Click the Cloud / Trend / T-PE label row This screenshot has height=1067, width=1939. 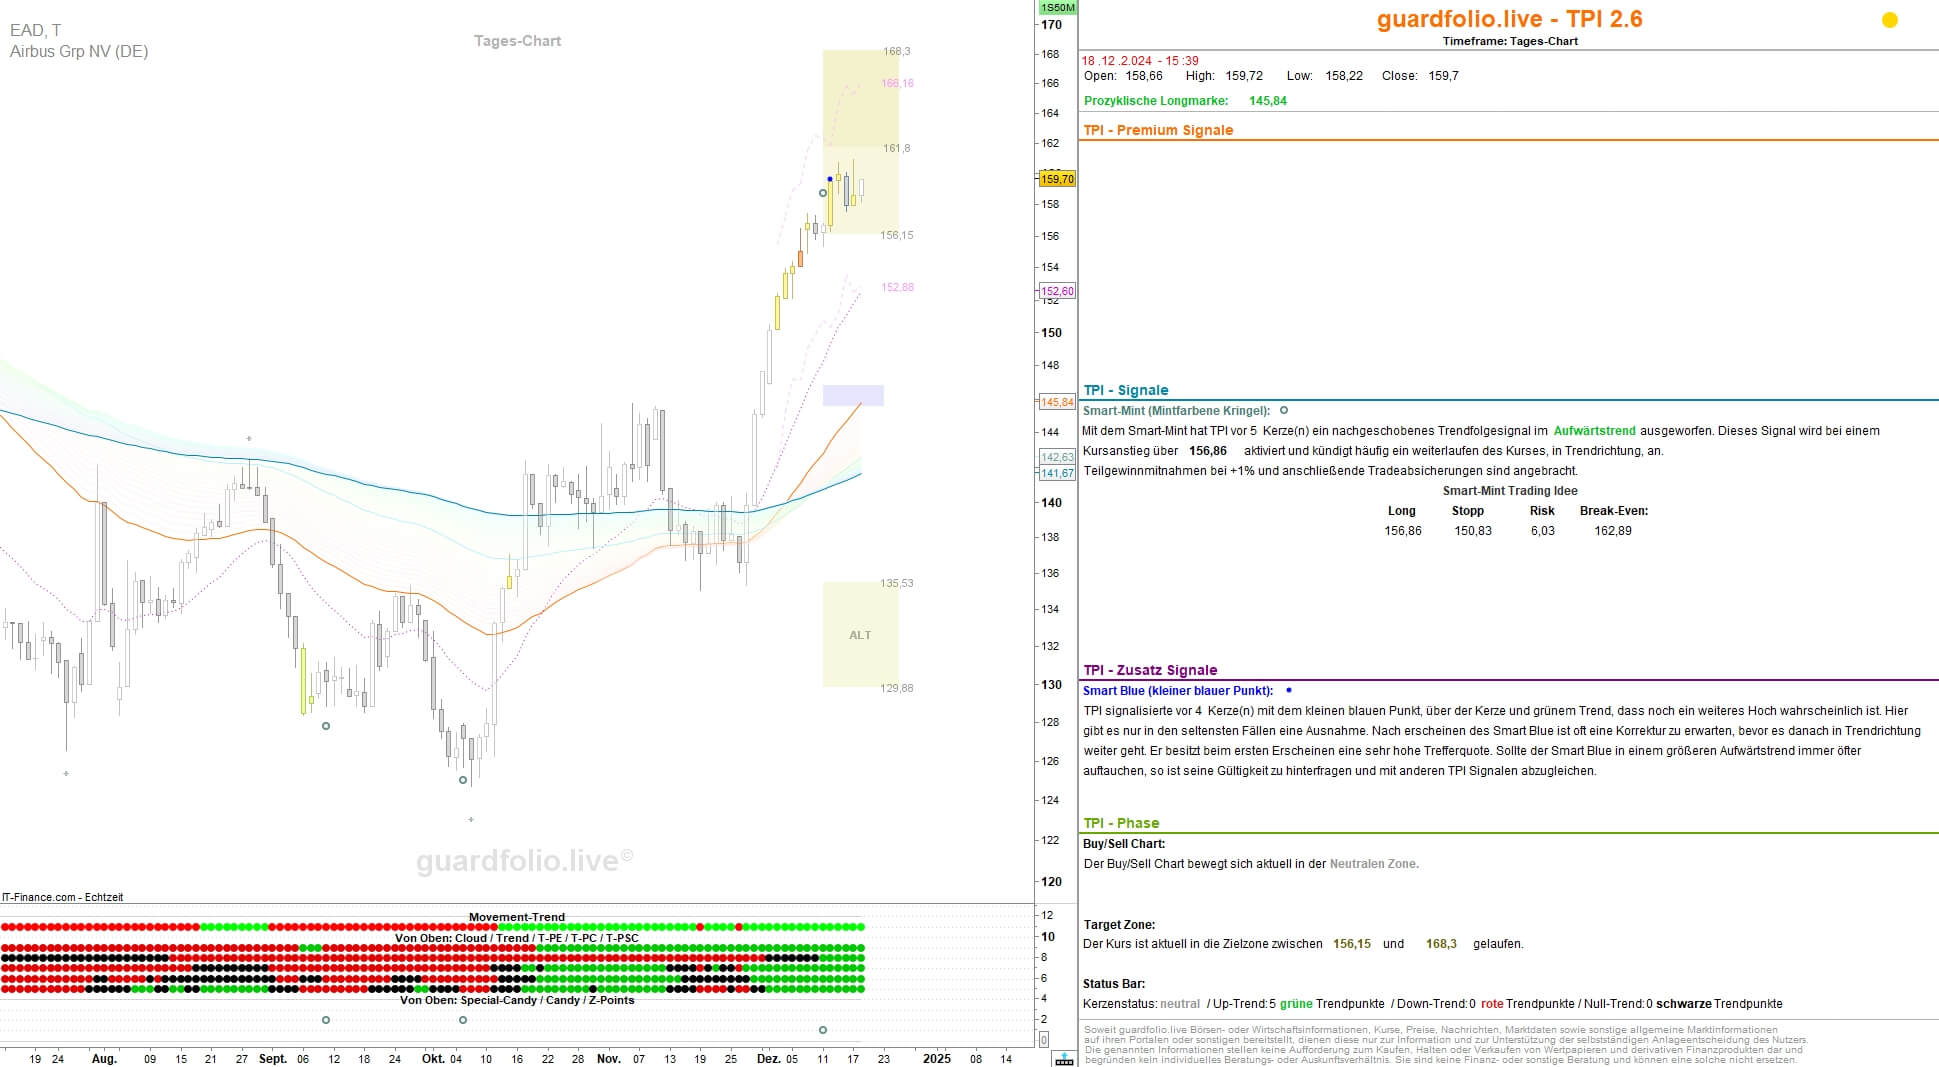pos(517,938)
